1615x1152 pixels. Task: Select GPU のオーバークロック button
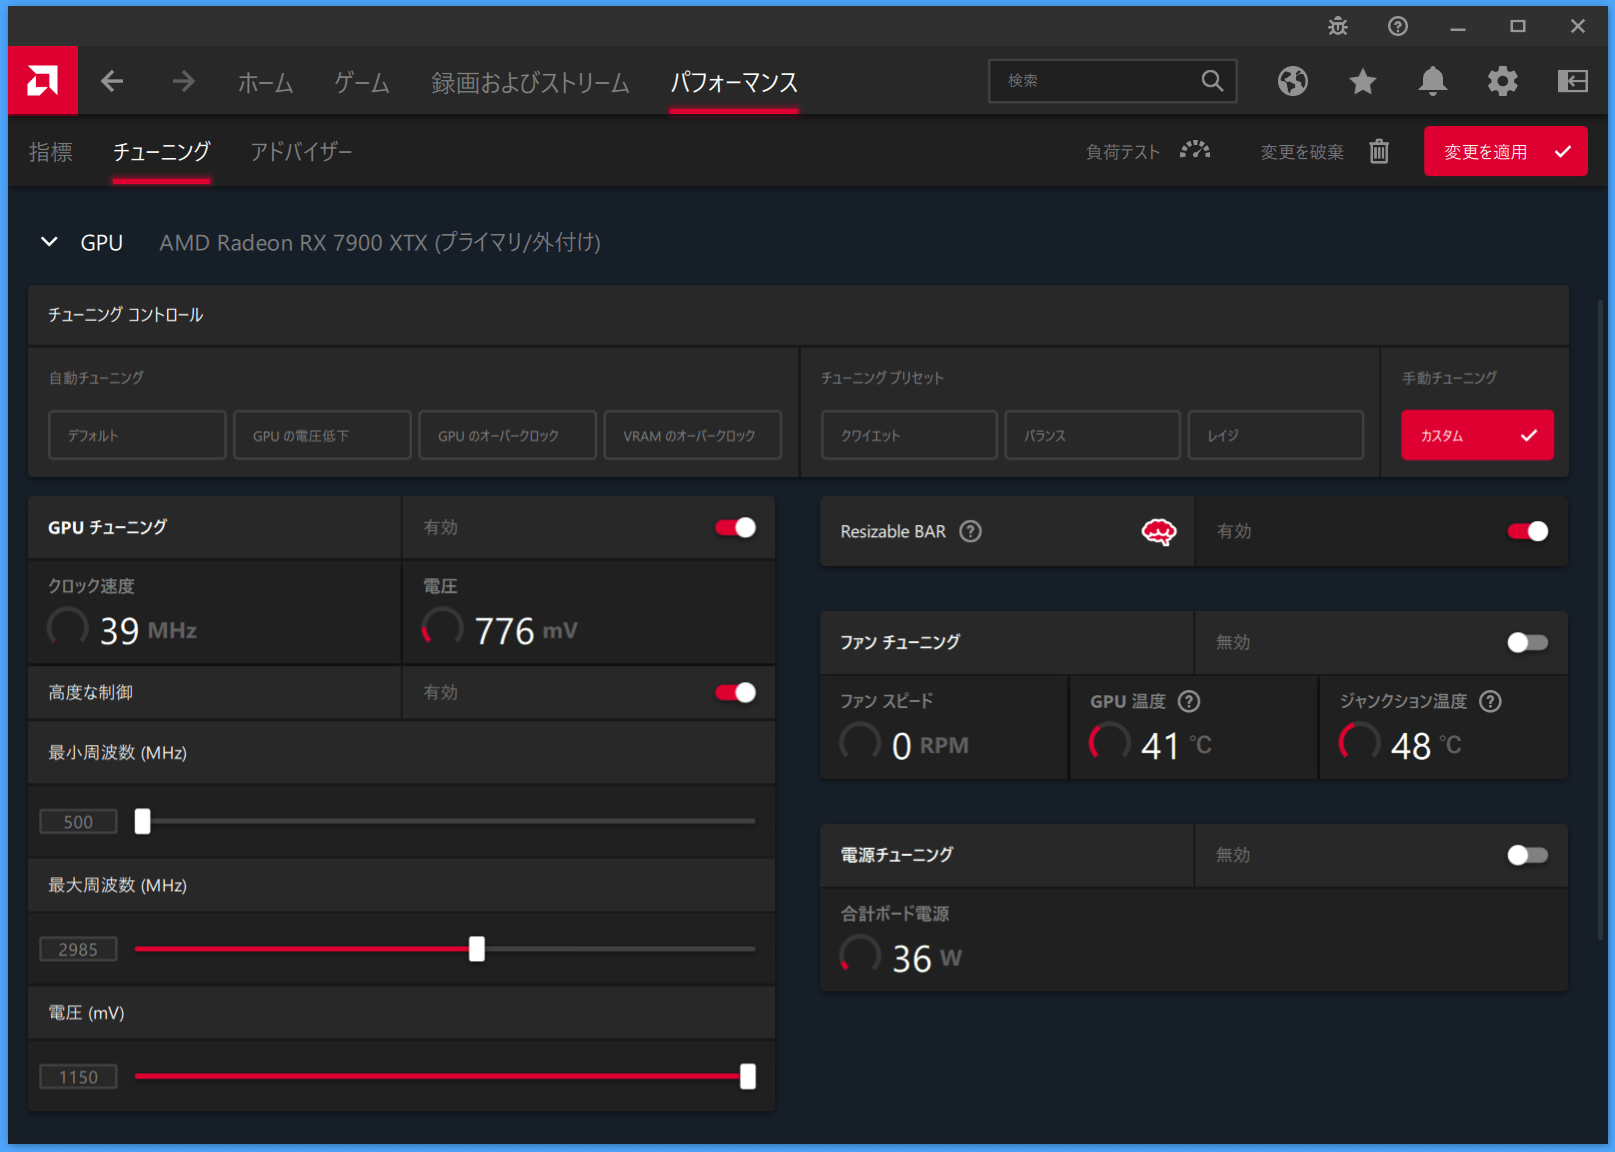[x=507, y=435]
